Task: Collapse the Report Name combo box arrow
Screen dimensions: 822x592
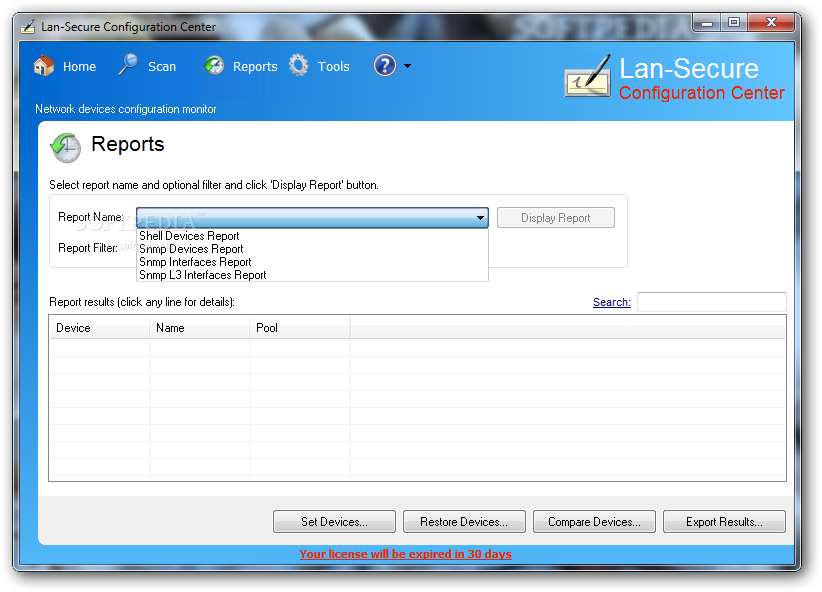Action: tap(480, 218)
